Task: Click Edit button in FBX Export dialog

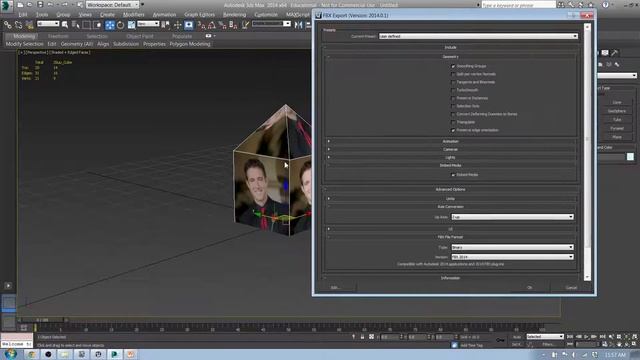Action: pos(335,288)
